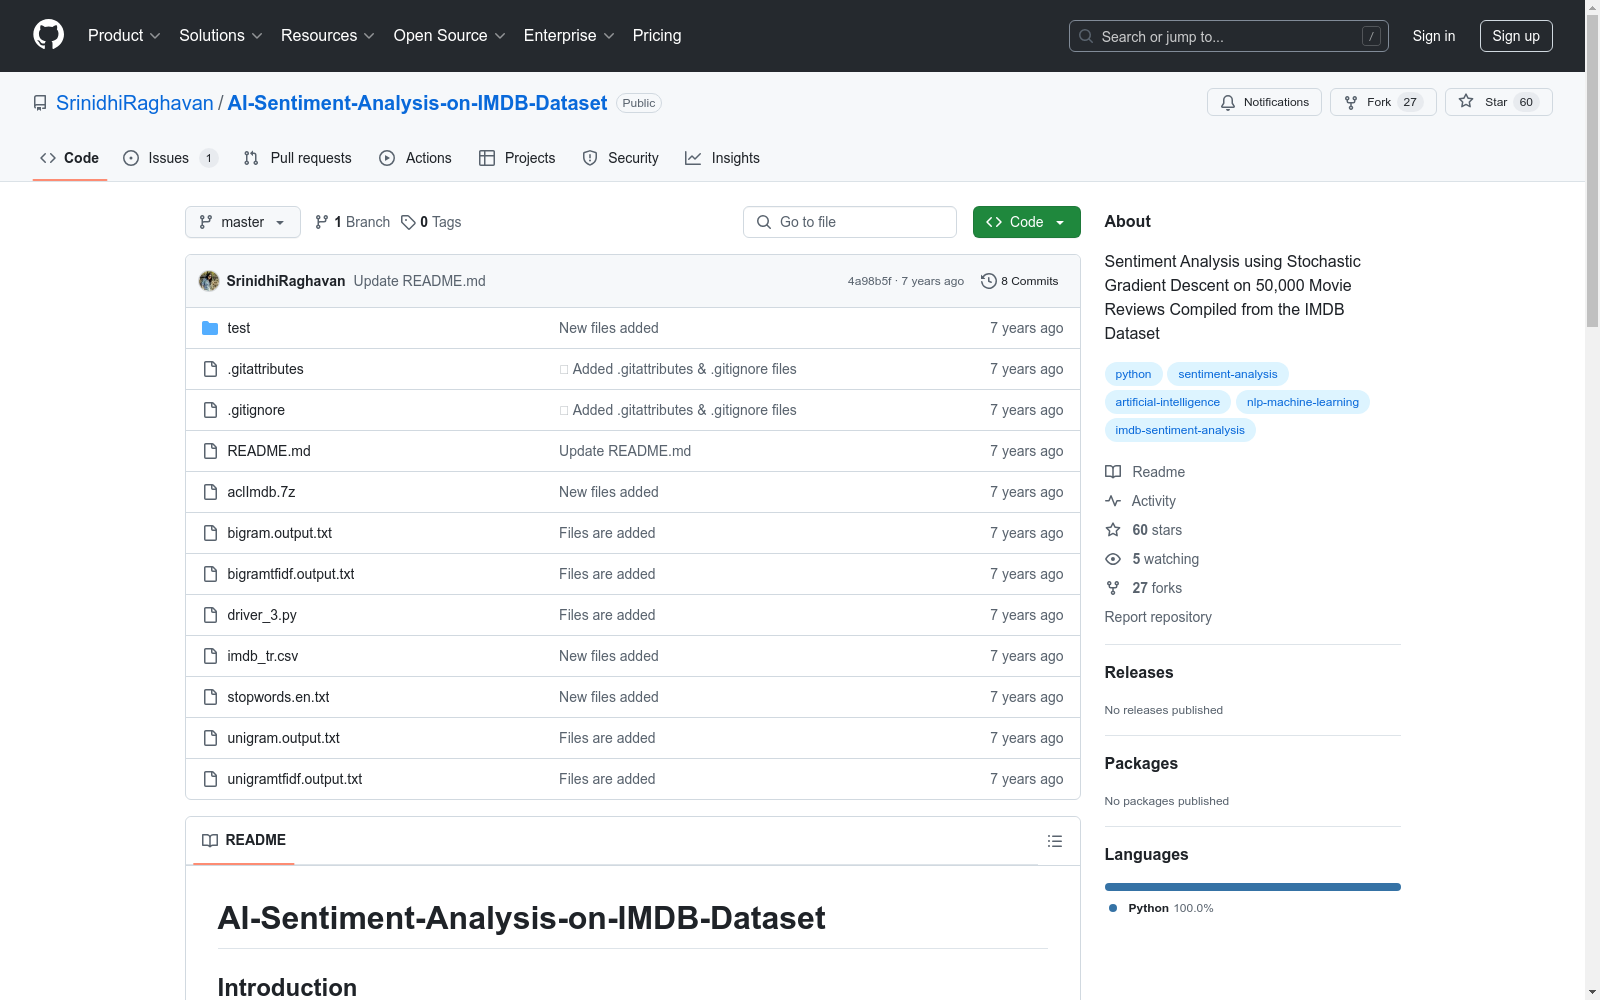Click the GitHub logo icon
This screenshot has width=1600, height=1000.
[x=48, y=35]
